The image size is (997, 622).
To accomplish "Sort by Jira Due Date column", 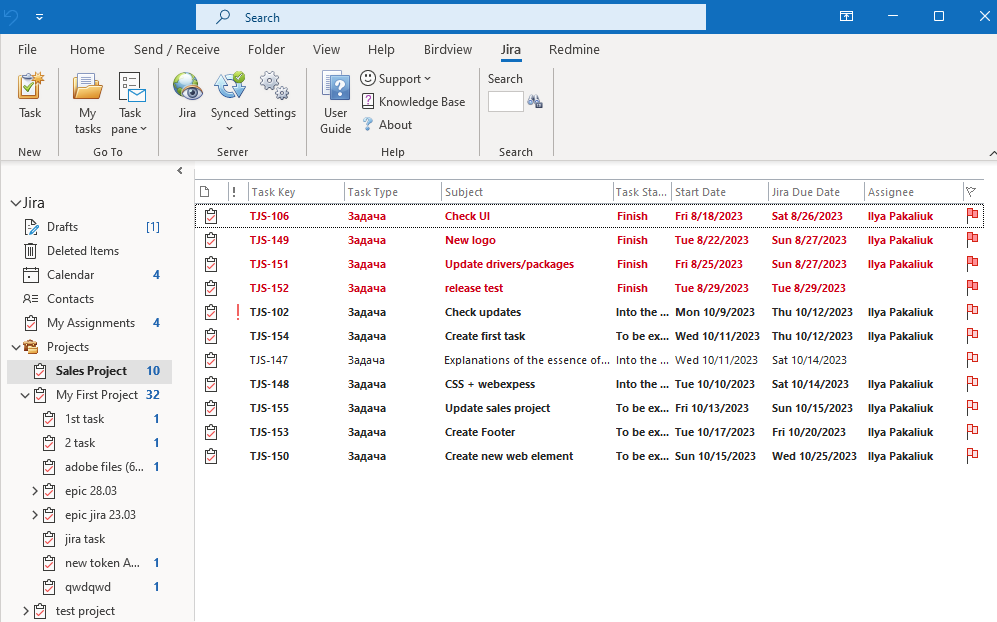I will (816, 192).
